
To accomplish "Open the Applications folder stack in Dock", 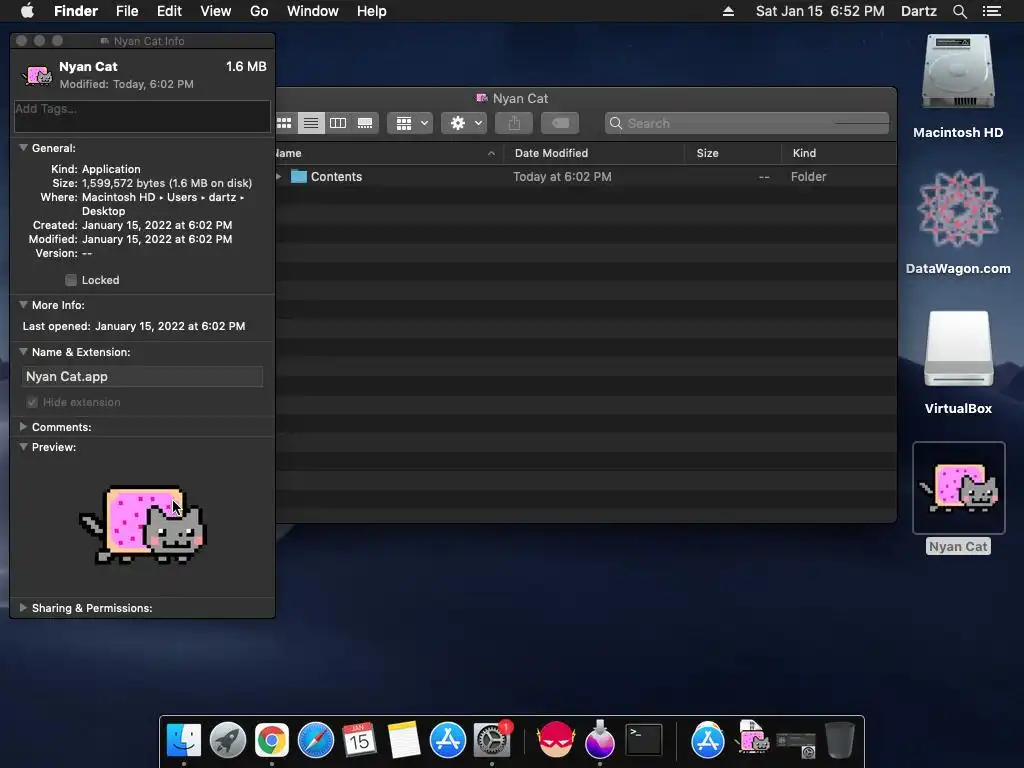I will (708, 740).
